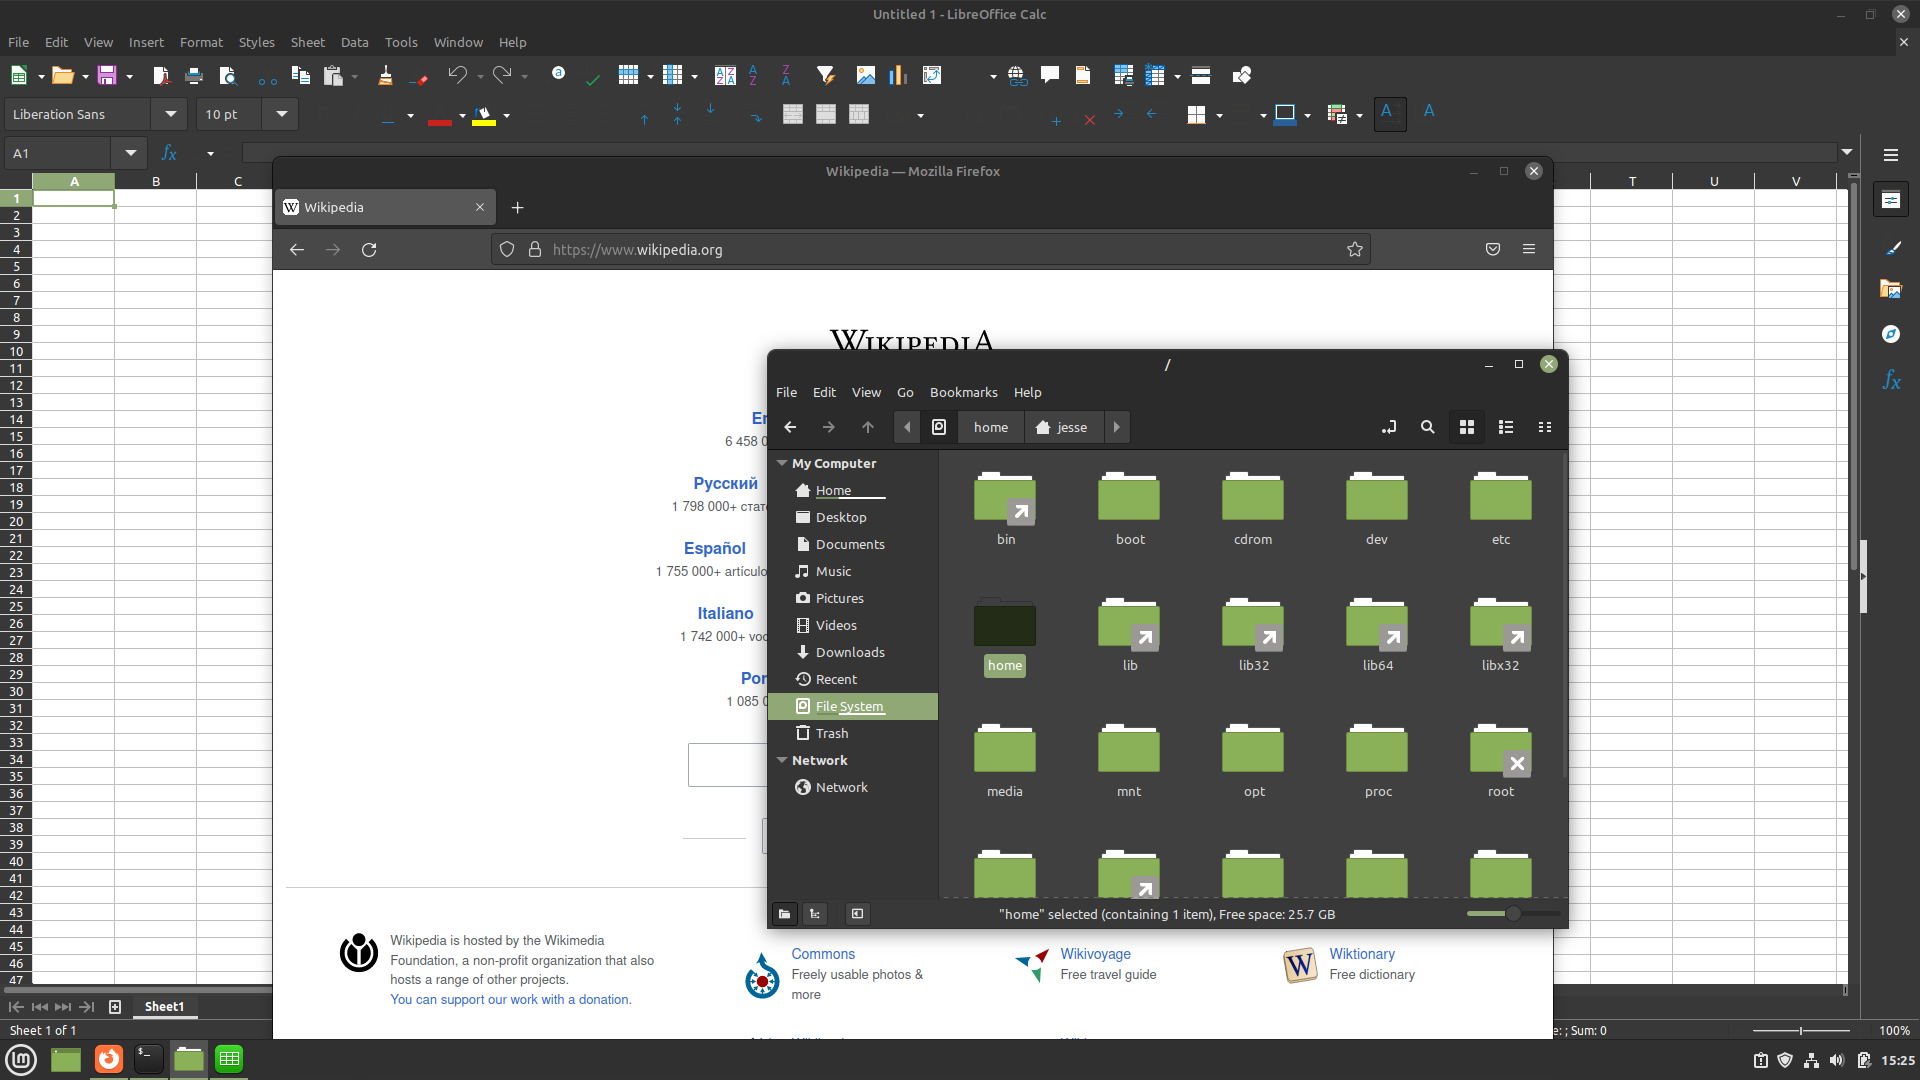
Task: Click the Insert Chart icon in Calc
Action: (898, 75)
